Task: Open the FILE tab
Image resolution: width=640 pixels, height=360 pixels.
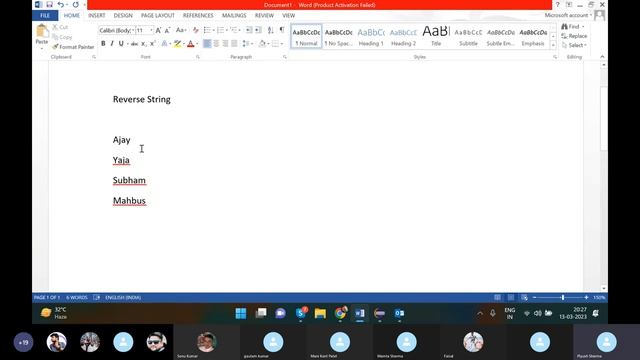Action: click(45, 15)
